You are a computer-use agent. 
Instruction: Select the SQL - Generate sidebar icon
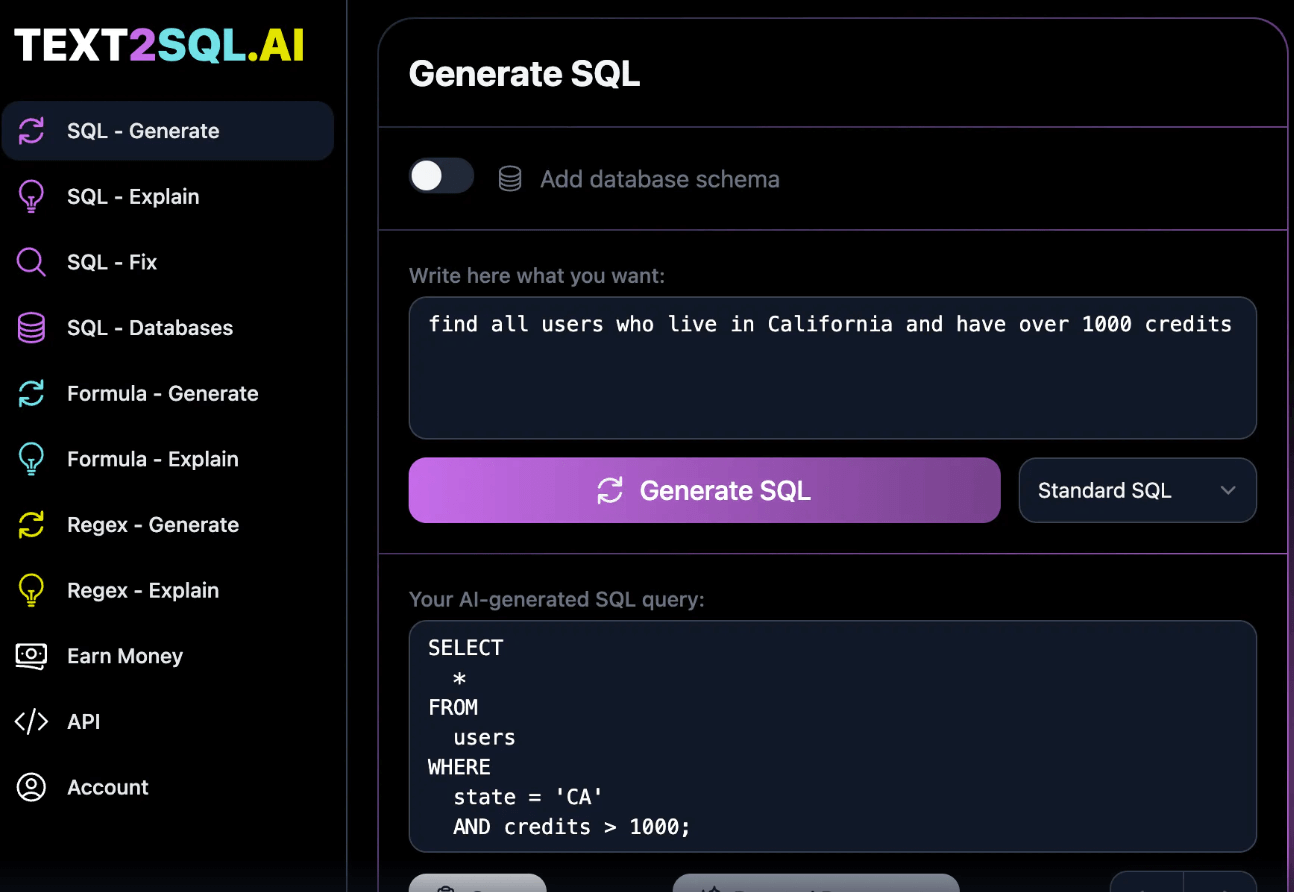coord(30,131)
